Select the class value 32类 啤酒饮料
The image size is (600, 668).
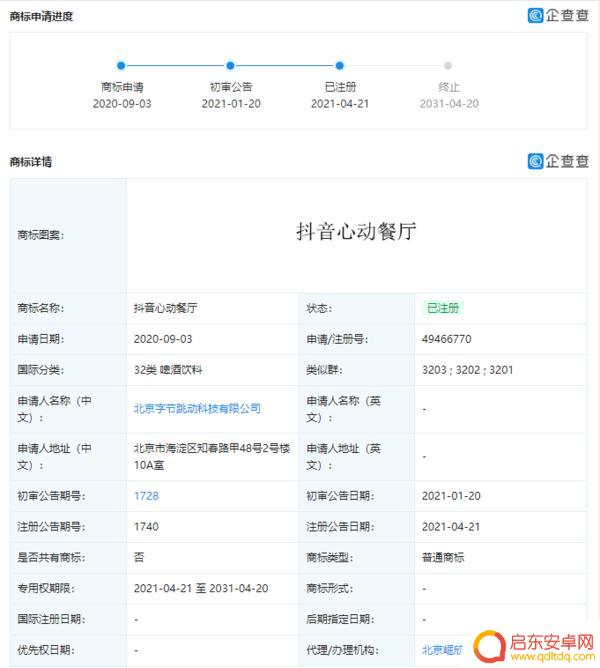(x=168, y=370)
